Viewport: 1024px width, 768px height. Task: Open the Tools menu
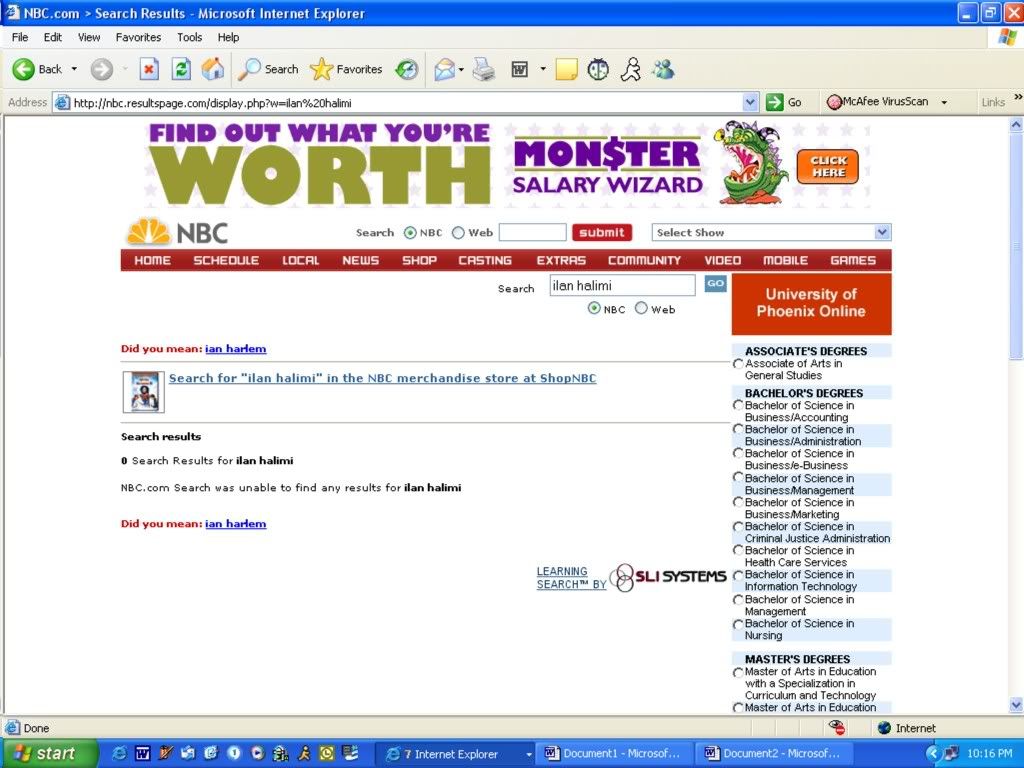189,37
